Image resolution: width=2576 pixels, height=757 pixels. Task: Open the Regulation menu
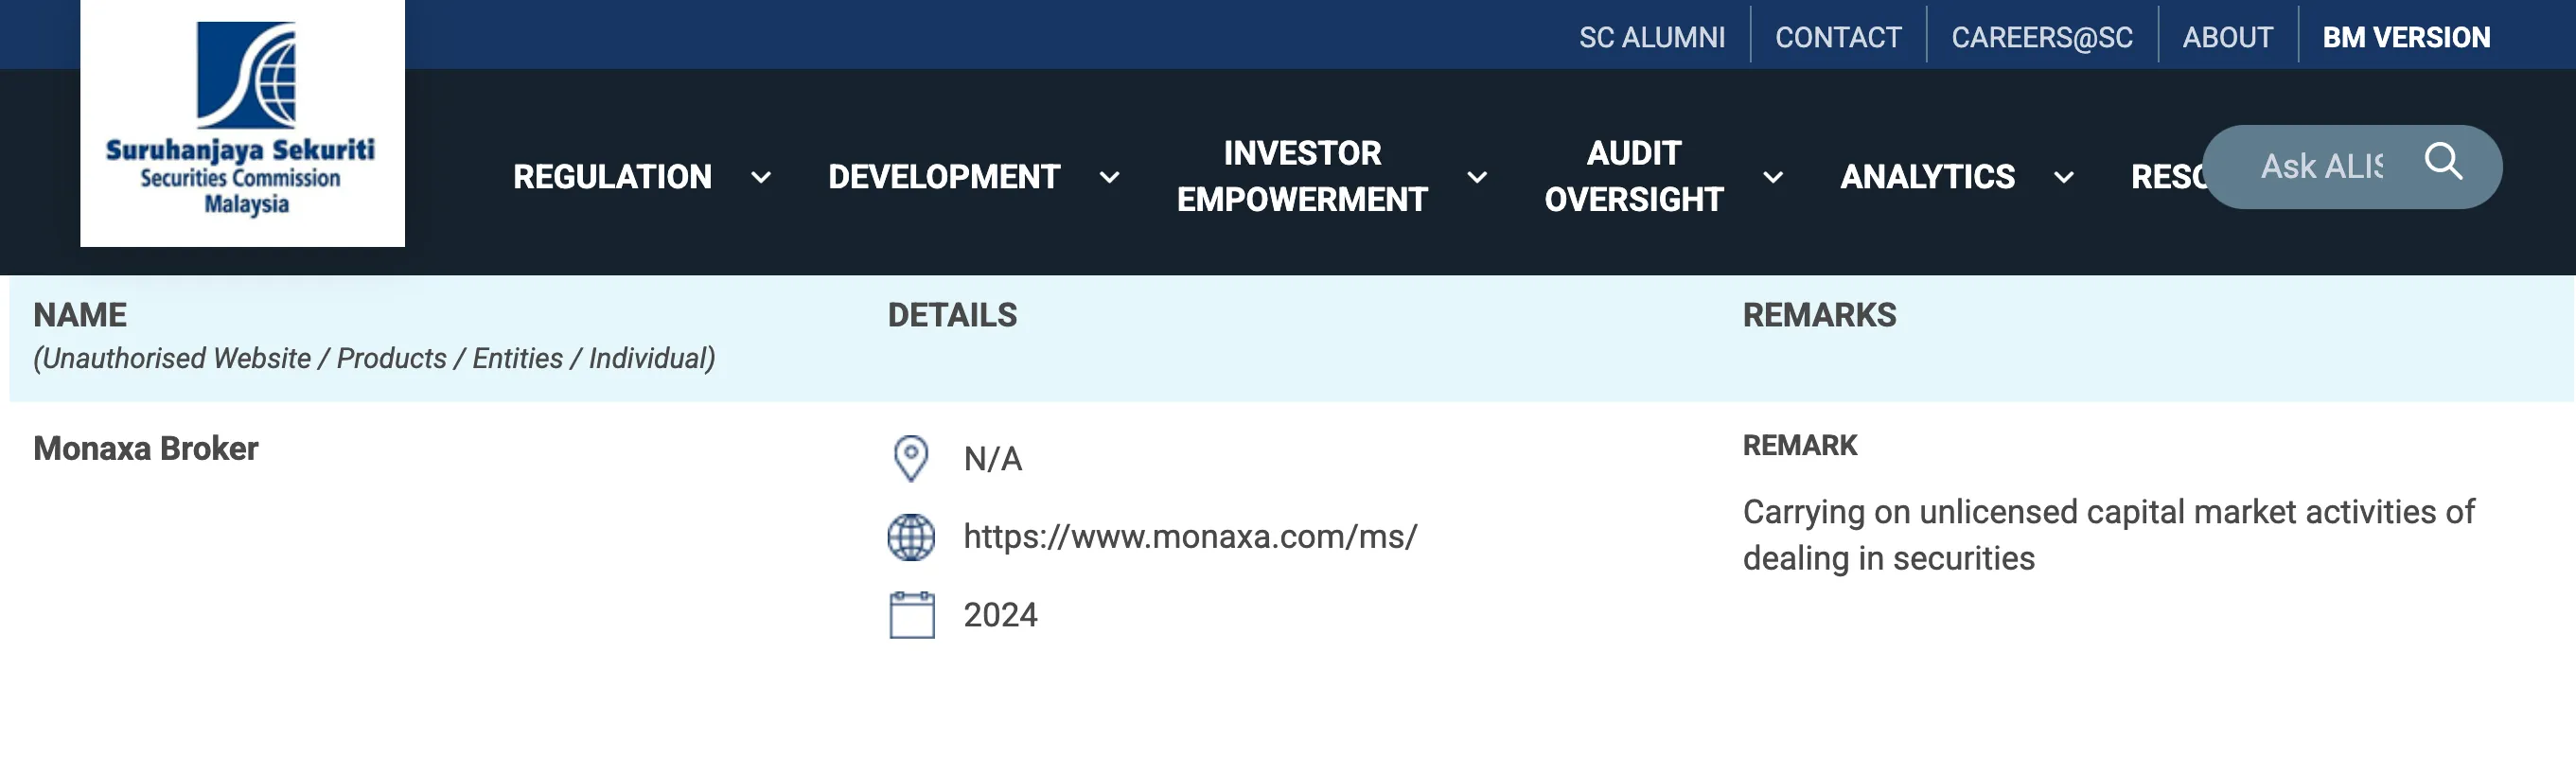coord(612,177)
